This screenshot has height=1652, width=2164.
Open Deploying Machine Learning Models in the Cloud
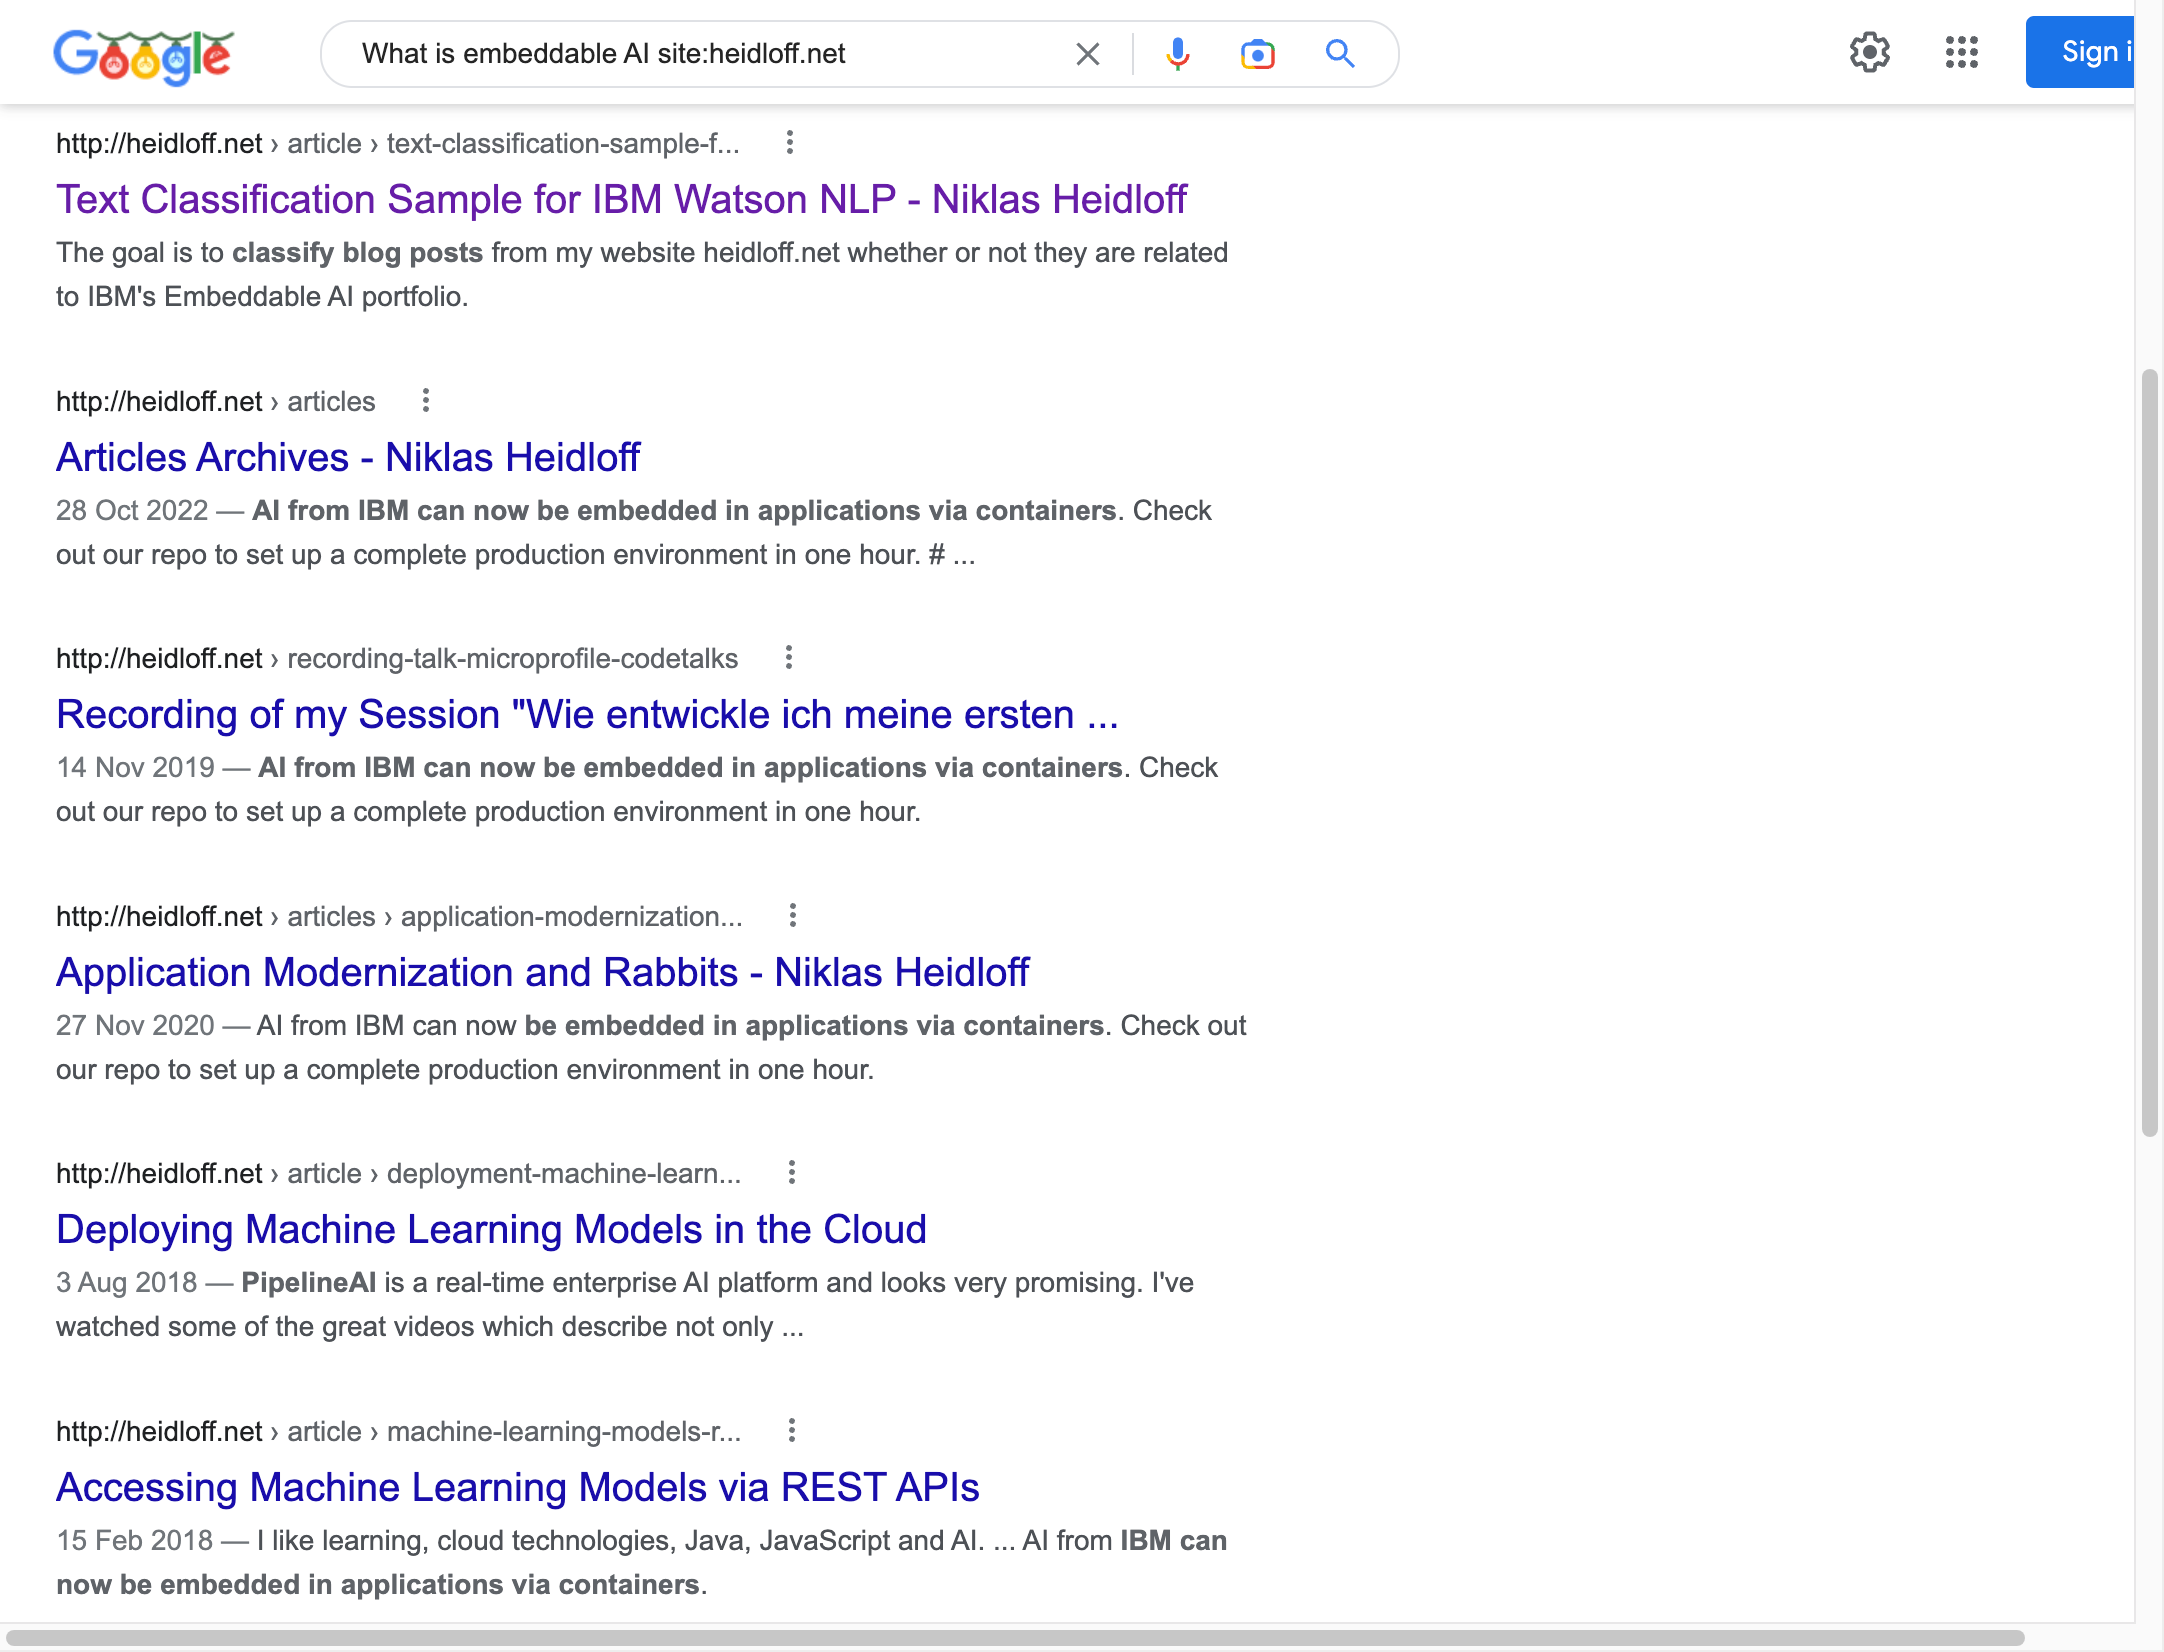[x=491, y=1229]
